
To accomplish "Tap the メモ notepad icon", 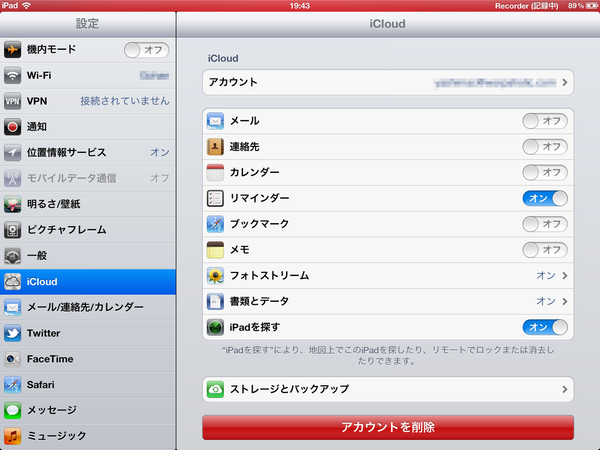I will pyautogui.click(x=215, y=250).
